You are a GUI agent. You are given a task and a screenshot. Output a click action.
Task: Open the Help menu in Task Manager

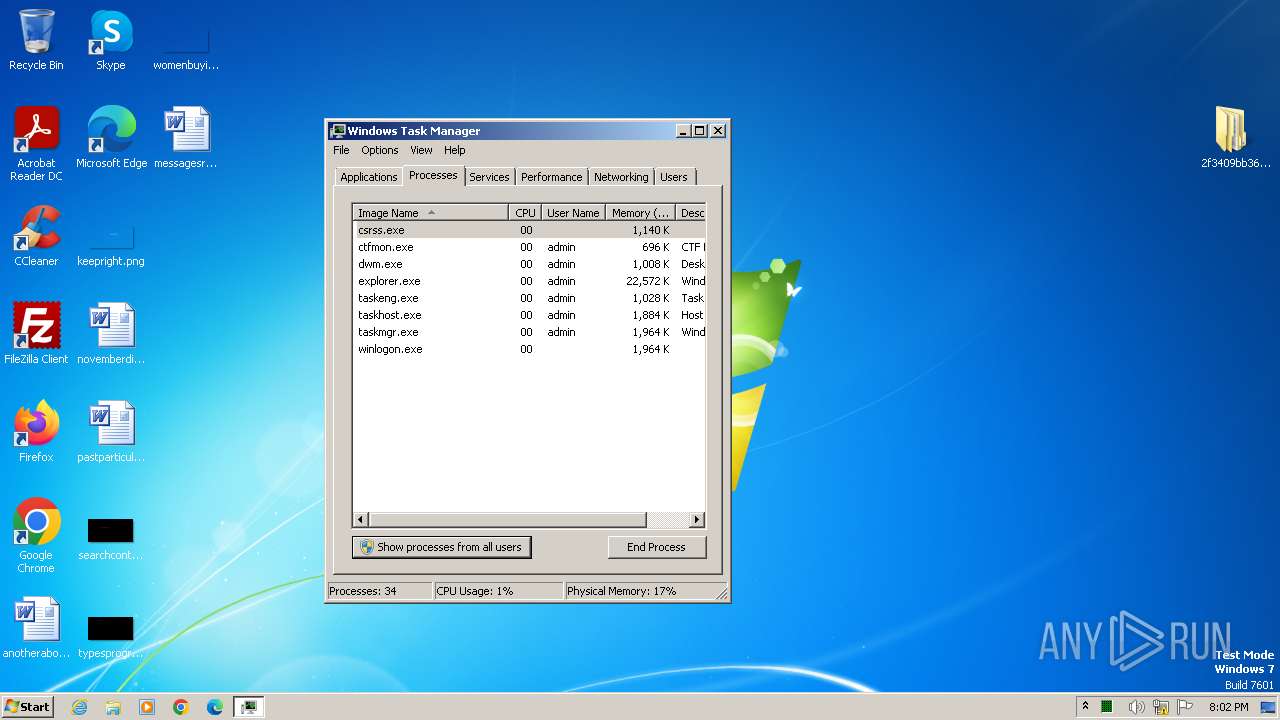(x=455, y=150)
